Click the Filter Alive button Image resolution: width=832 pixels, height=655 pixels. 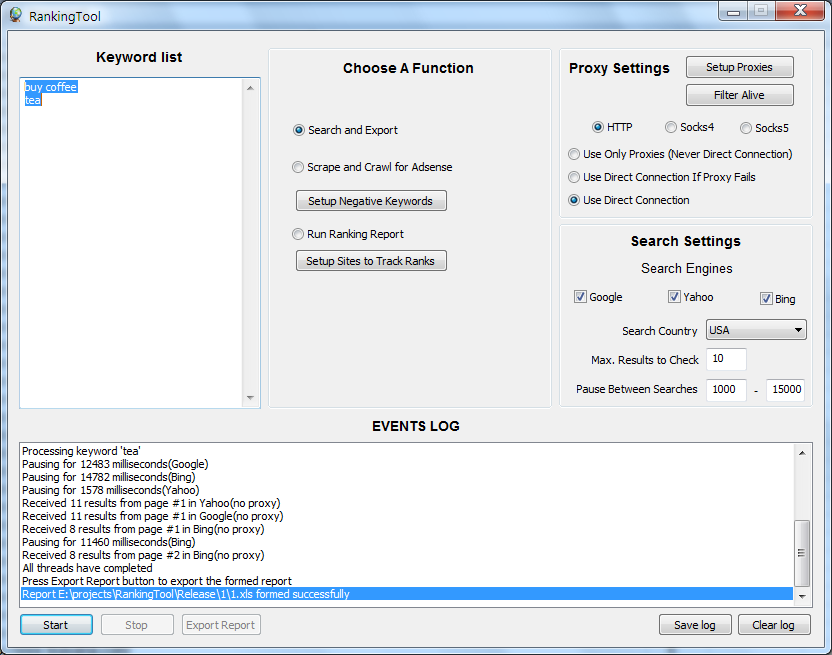740,95
